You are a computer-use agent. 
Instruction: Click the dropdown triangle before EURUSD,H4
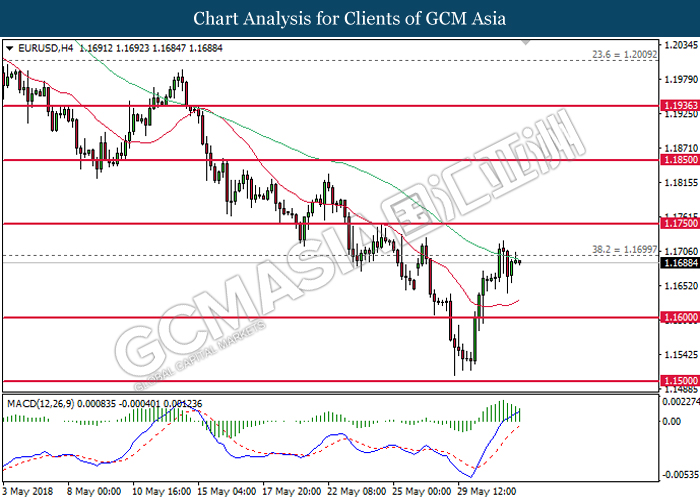point(9,48)
